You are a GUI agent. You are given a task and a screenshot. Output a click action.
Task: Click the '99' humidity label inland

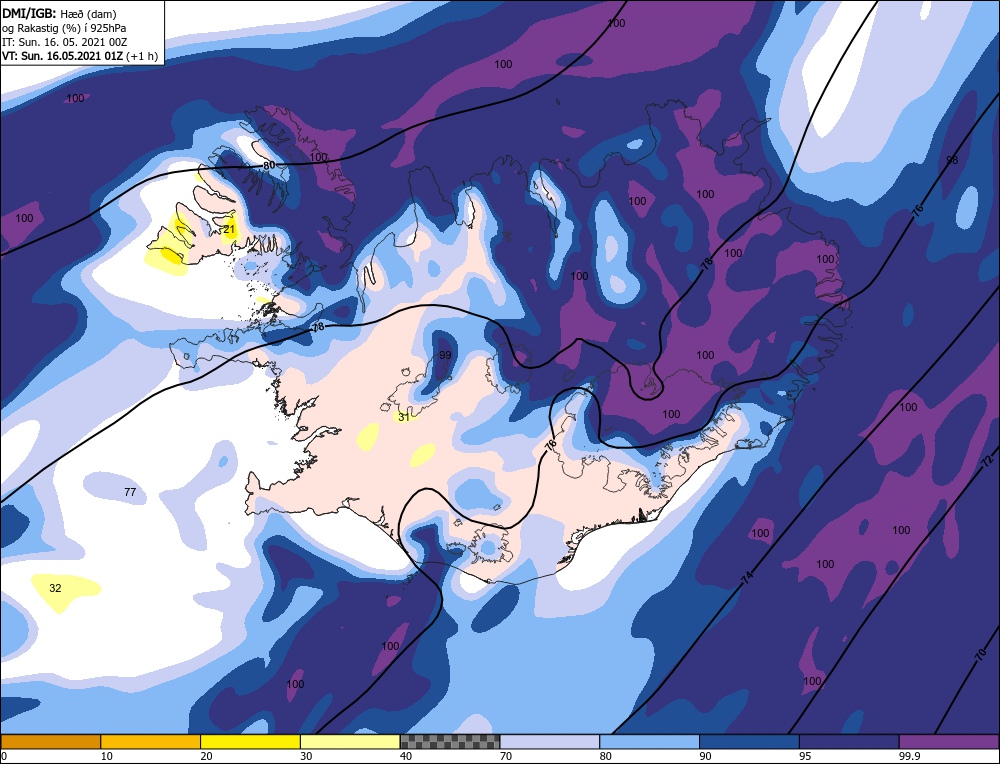pyautogui.click(x=445, y=355)
